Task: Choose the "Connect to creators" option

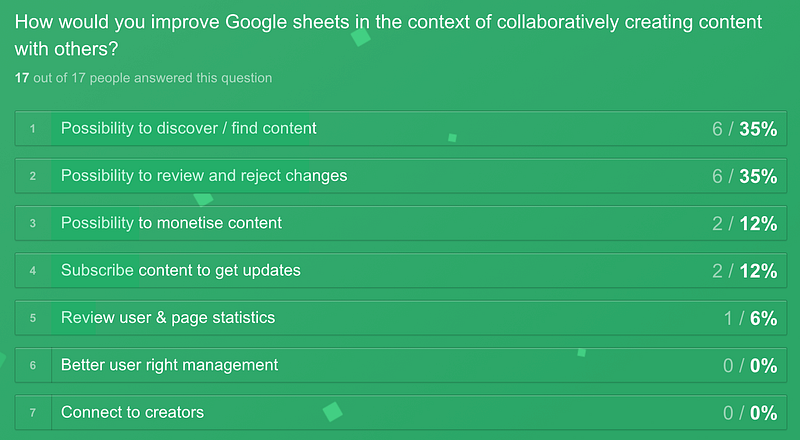Action: pos(132,412)
